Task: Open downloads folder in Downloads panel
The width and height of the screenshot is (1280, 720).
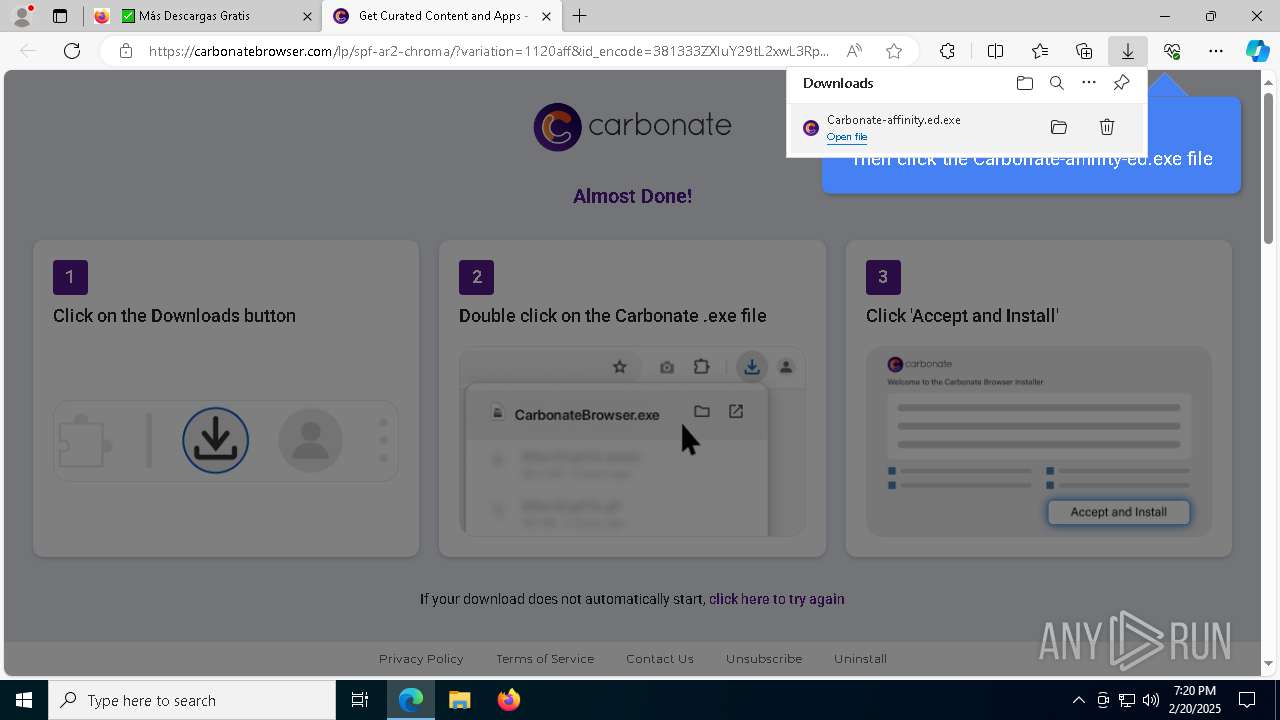Action: pos(1025,83)
